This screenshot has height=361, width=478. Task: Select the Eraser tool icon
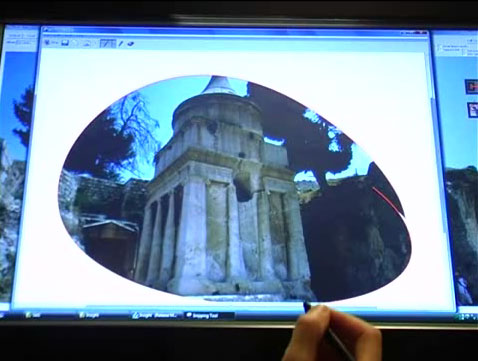tap(131, 43)
